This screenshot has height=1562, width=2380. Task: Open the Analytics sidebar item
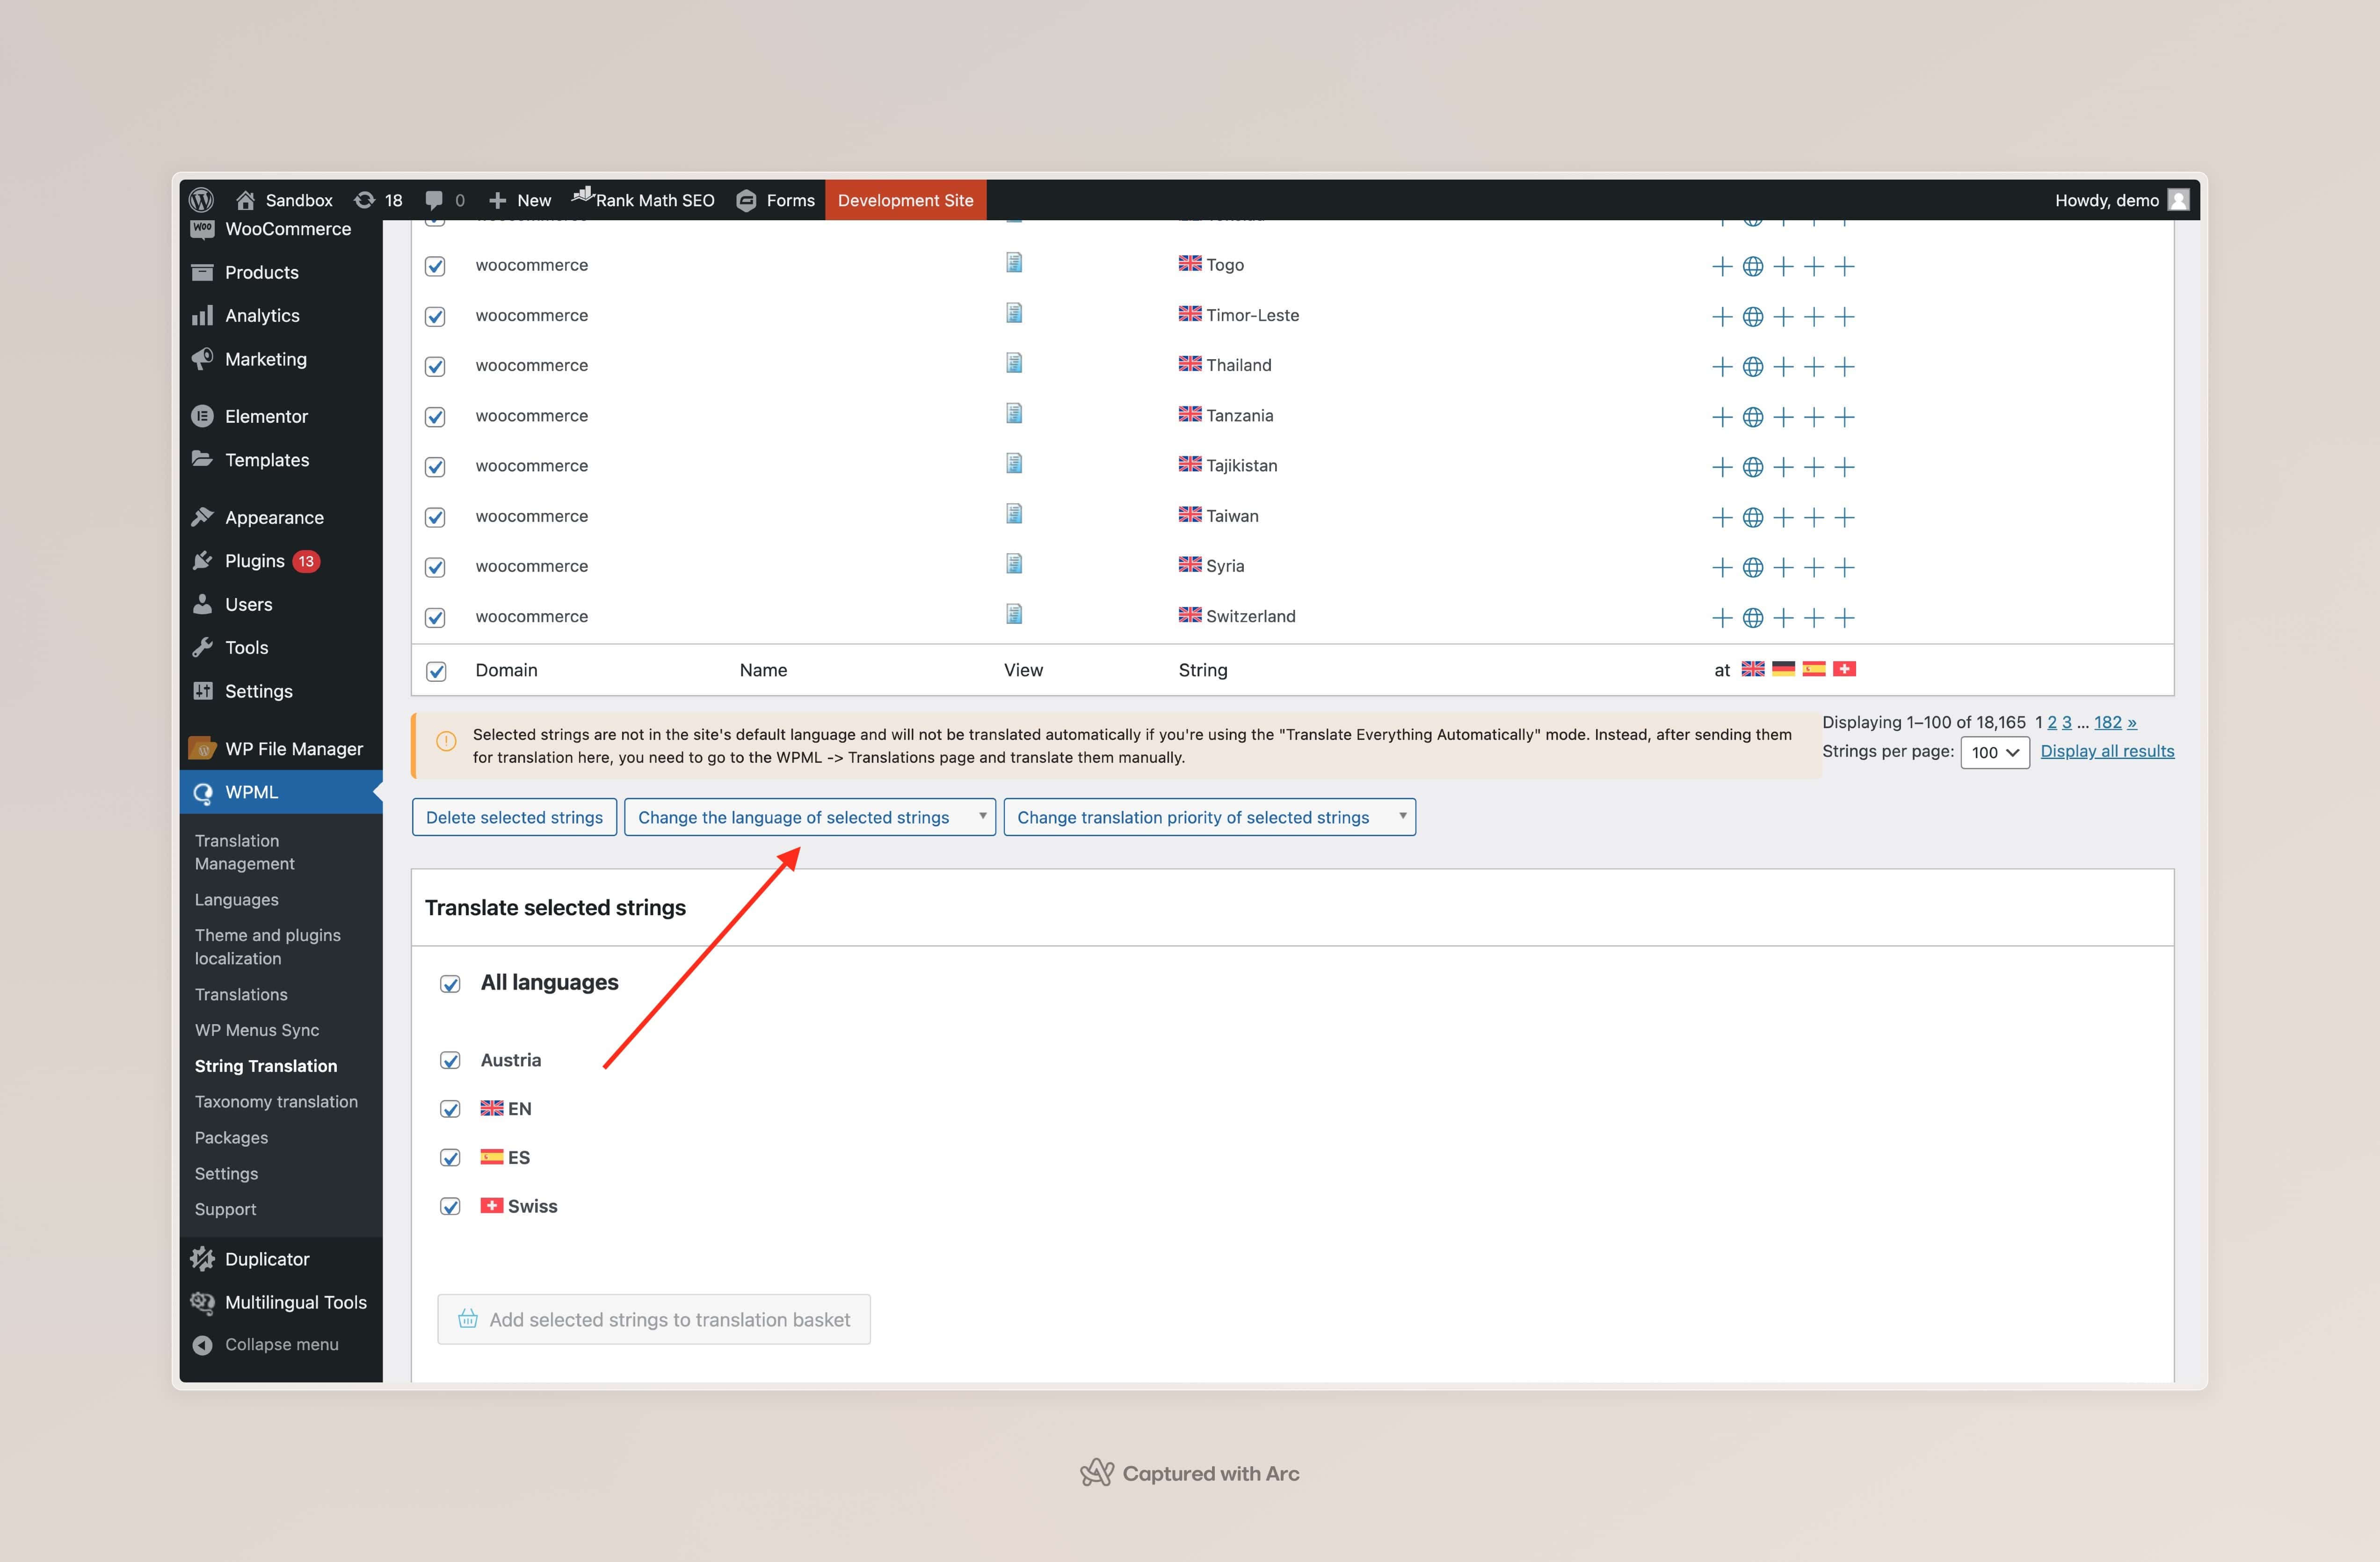coord(281,315)
